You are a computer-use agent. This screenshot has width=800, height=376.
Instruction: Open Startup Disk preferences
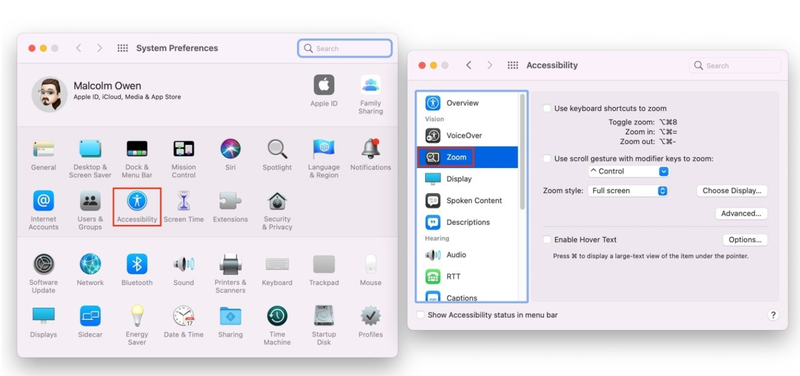pos(323,316)
